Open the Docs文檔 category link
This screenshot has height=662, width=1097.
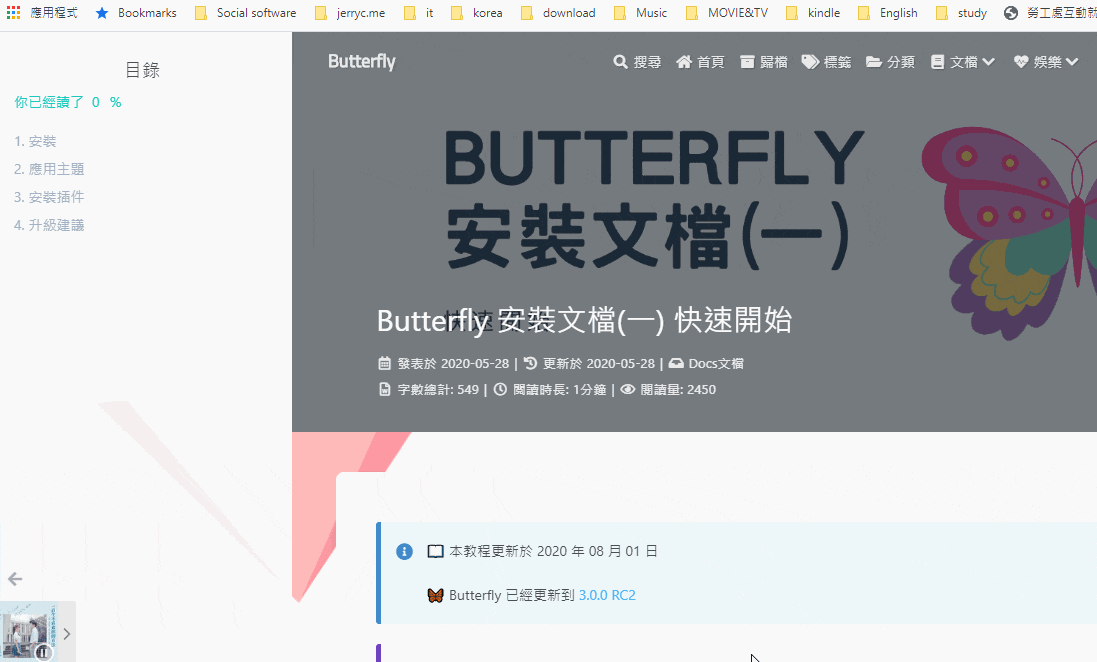coord(715,364)
